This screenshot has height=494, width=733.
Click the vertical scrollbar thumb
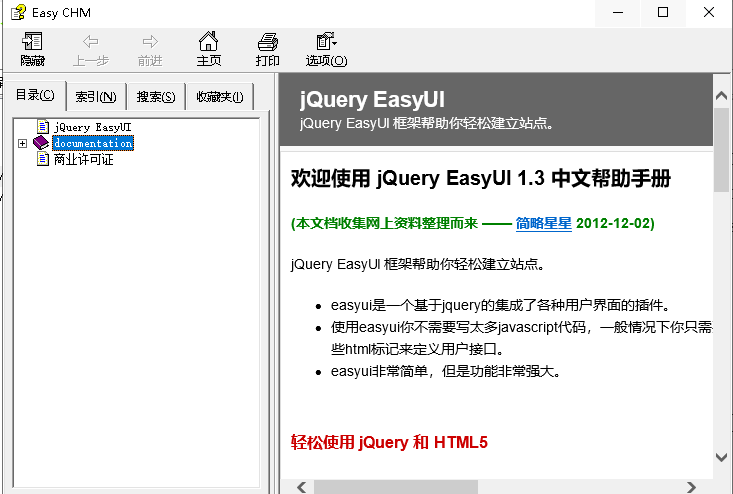721,150
